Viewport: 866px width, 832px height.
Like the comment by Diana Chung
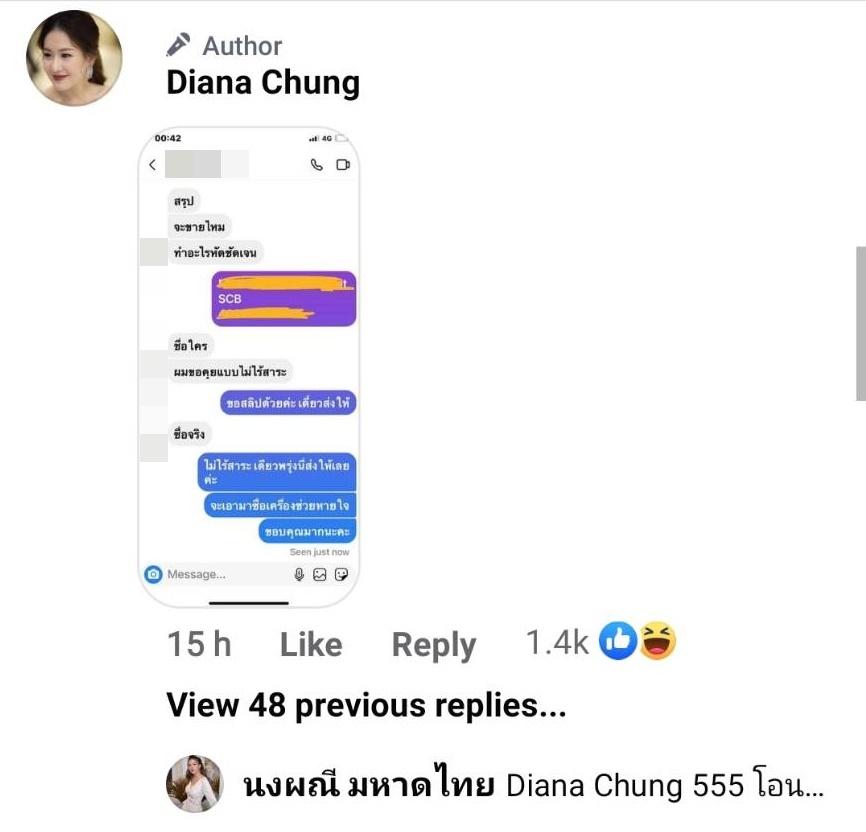point(311,644)
